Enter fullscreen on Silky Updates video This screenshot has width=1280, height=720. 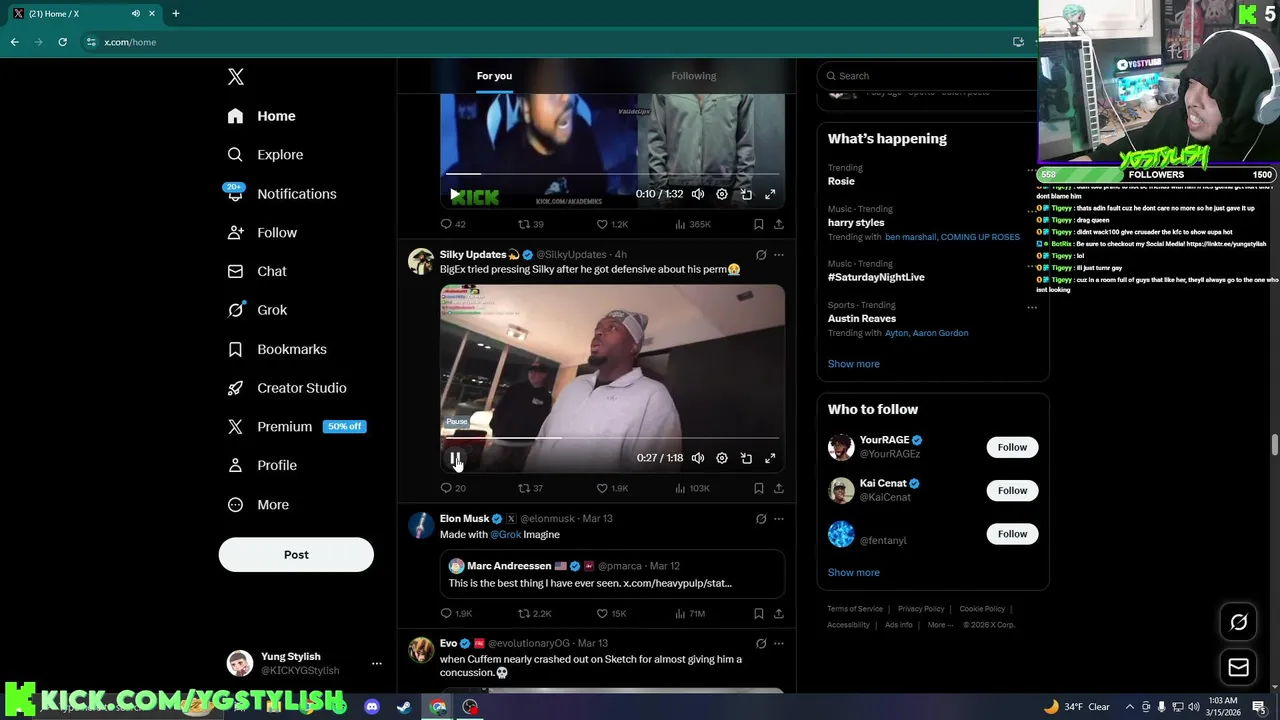pos(770,458)
